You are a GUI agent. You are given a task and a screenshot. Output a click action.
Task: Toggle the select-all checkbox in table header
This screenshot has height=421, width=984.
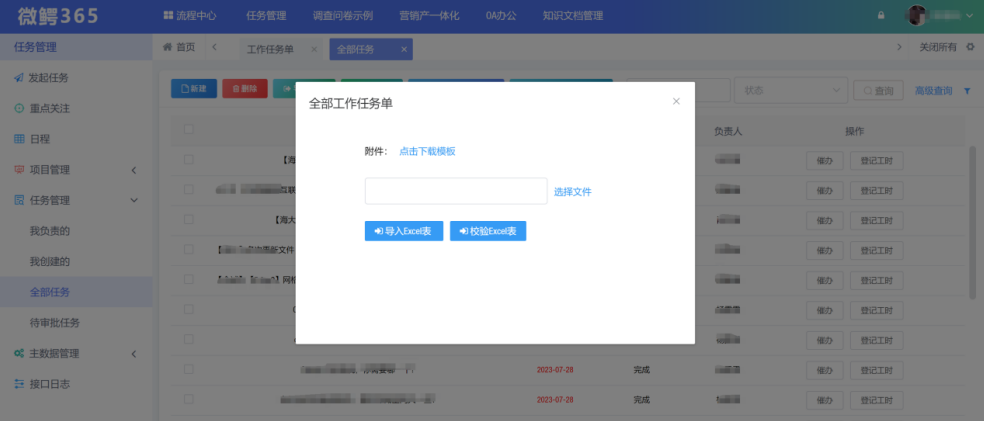click(x=189, y=130)
